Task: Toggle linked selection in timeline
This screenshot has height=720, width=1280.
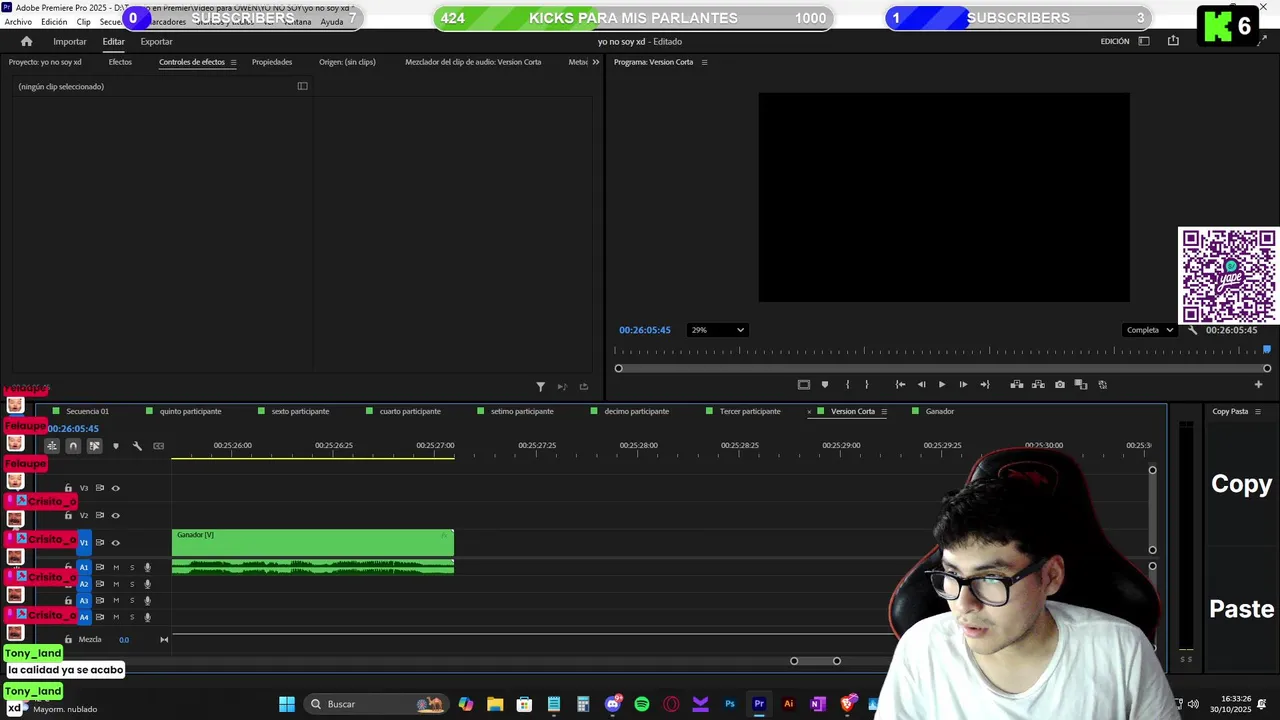Action: point(94,446)
